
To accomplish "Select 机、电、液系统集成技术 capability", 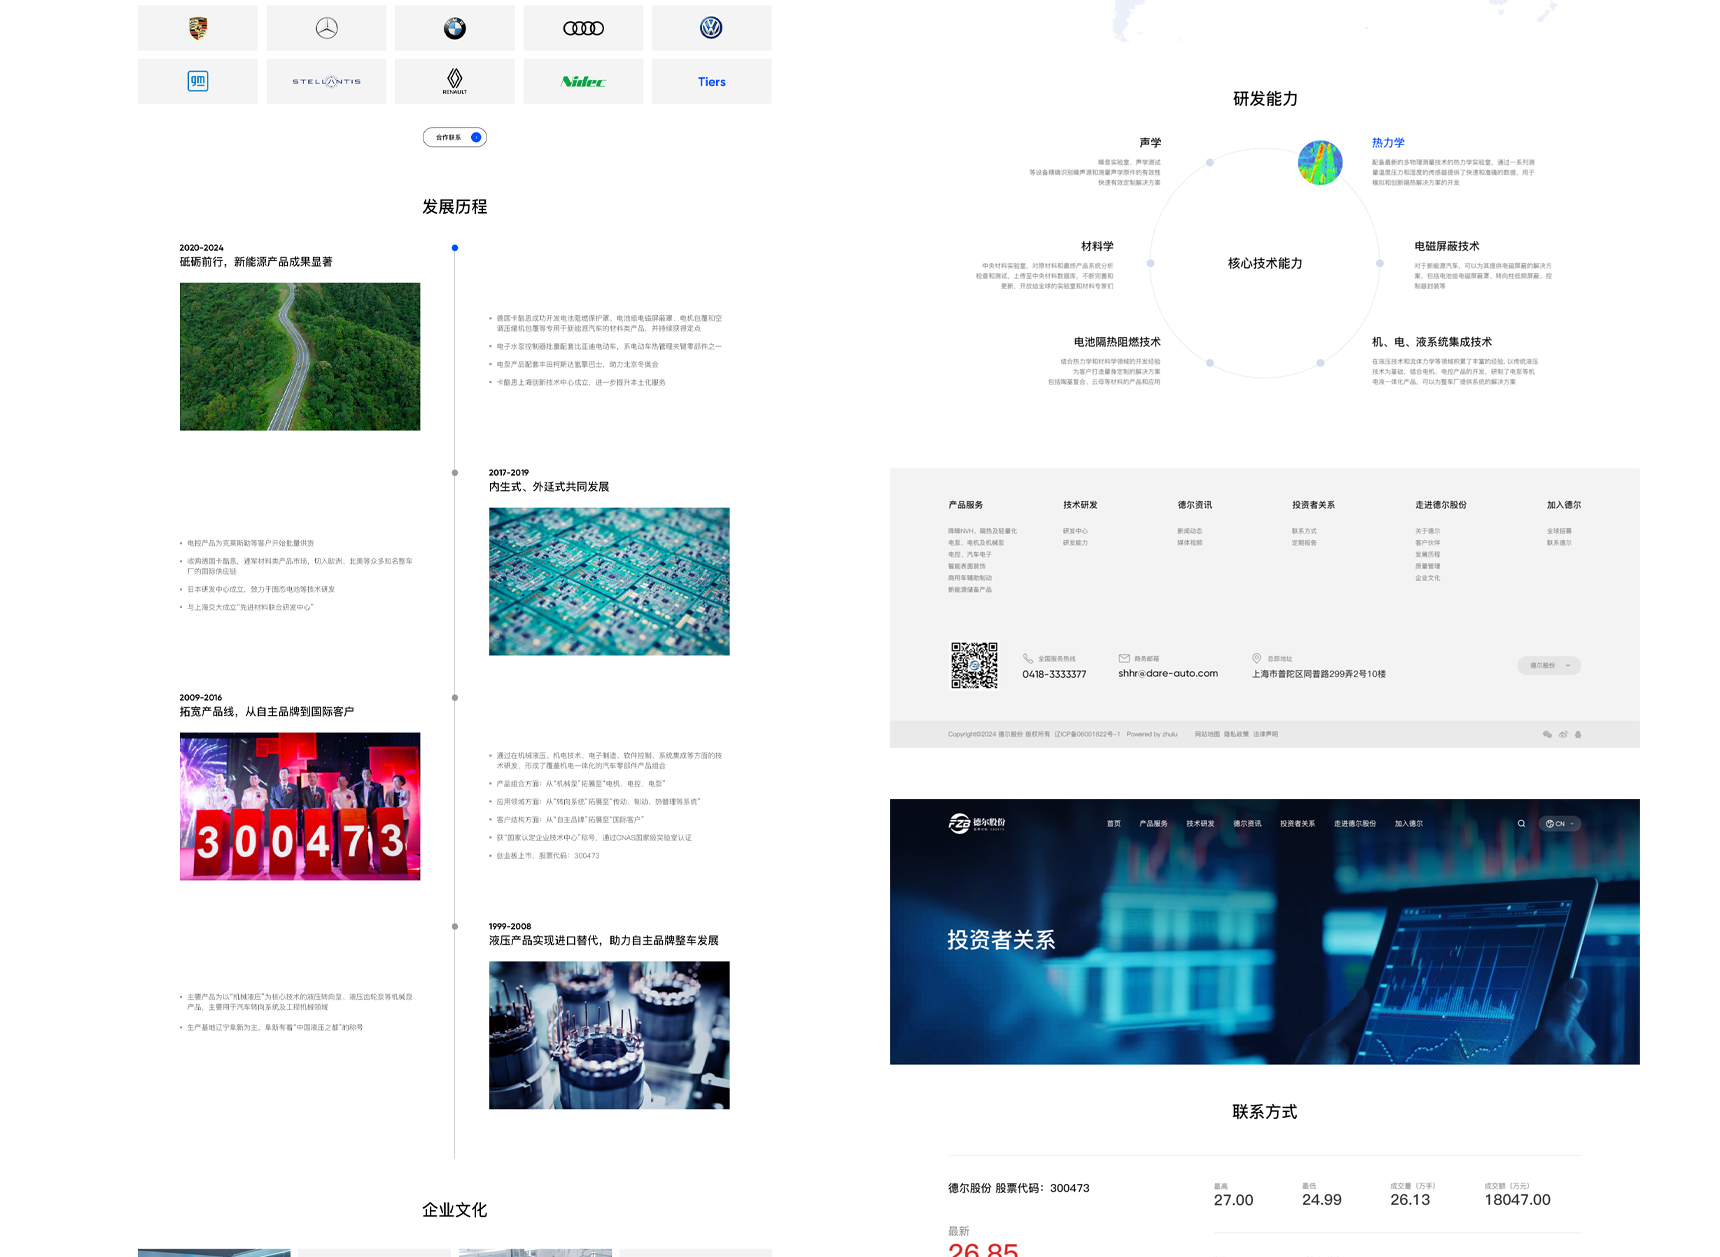I will pyautogui.click(x=1432, y=342).
